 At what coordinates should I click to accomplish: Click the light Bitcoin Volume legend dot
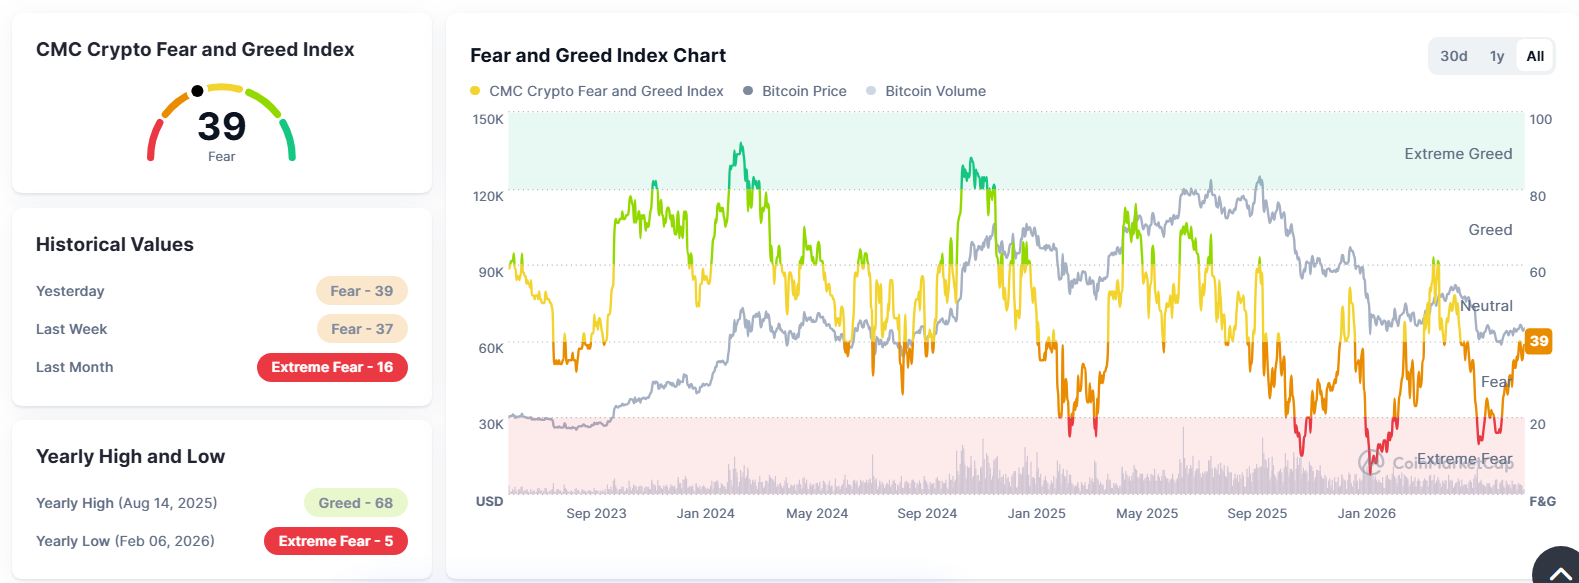pyautogui.click(x=871, y=91)
